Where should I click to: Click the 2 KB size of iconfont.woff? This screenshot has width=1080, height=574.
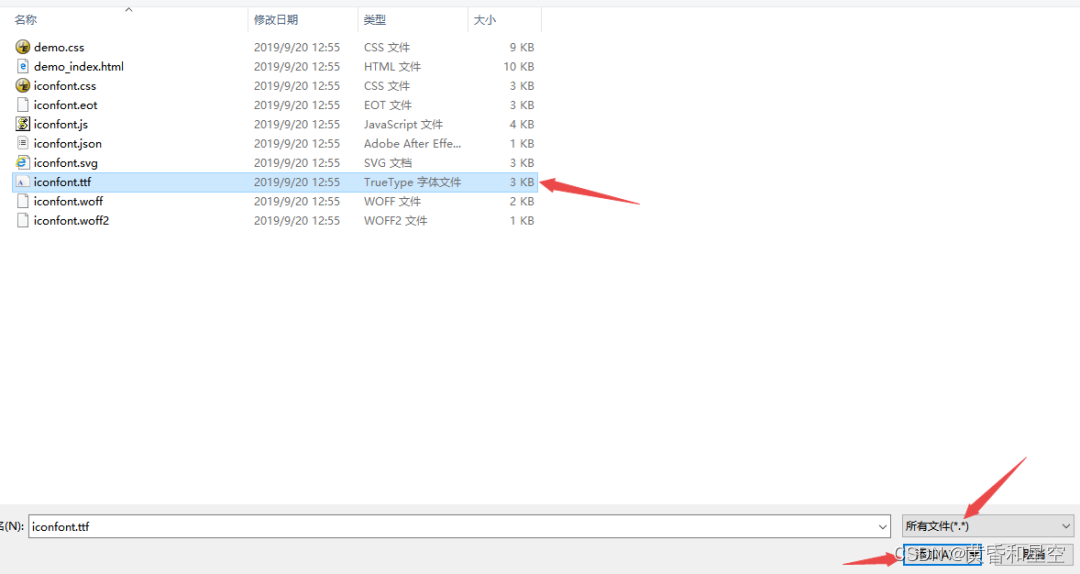click(522, 202)
